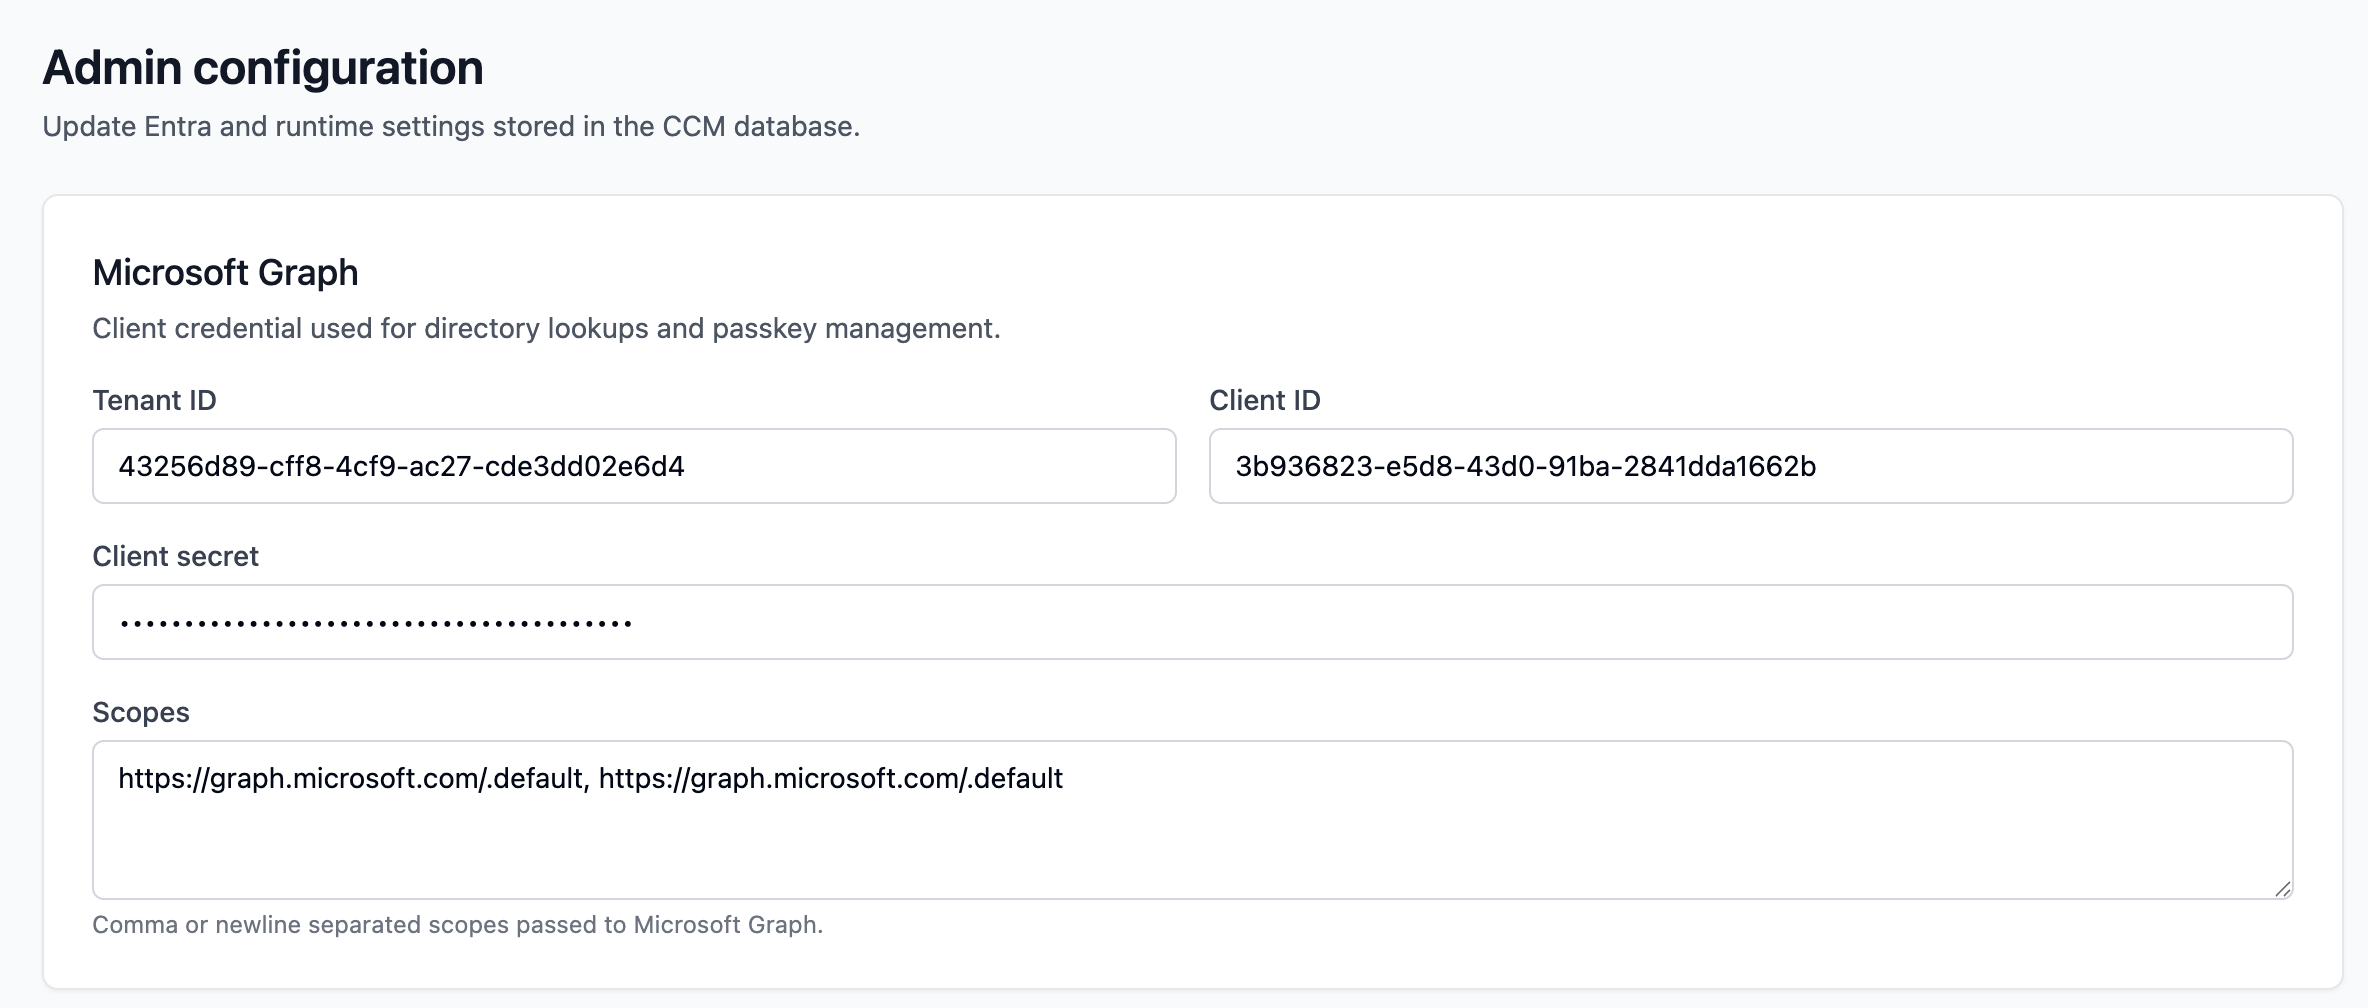
Task: Click the second graph.microsoft.com/.default scope entry
Action: point(830,779)
